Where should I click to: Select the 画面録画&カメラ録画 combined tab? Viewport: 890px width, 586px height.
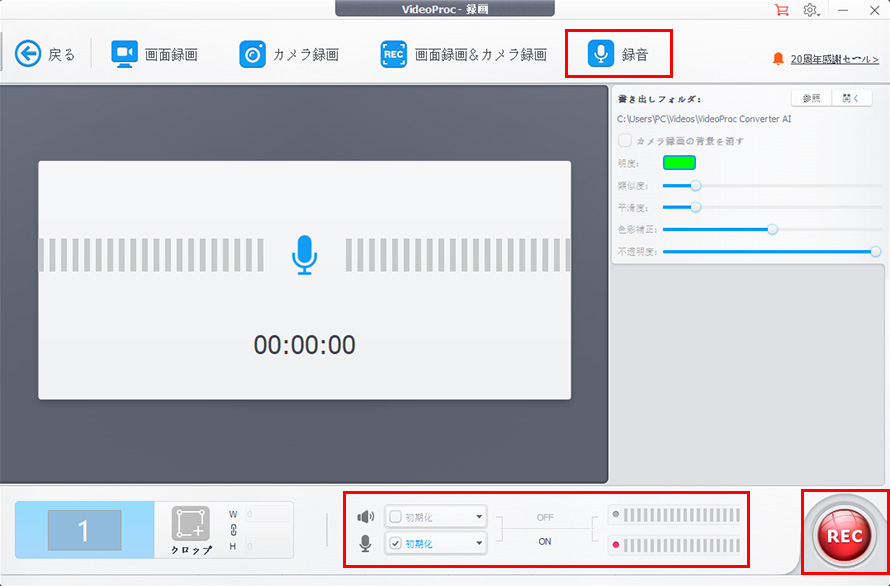coord(464,55)
